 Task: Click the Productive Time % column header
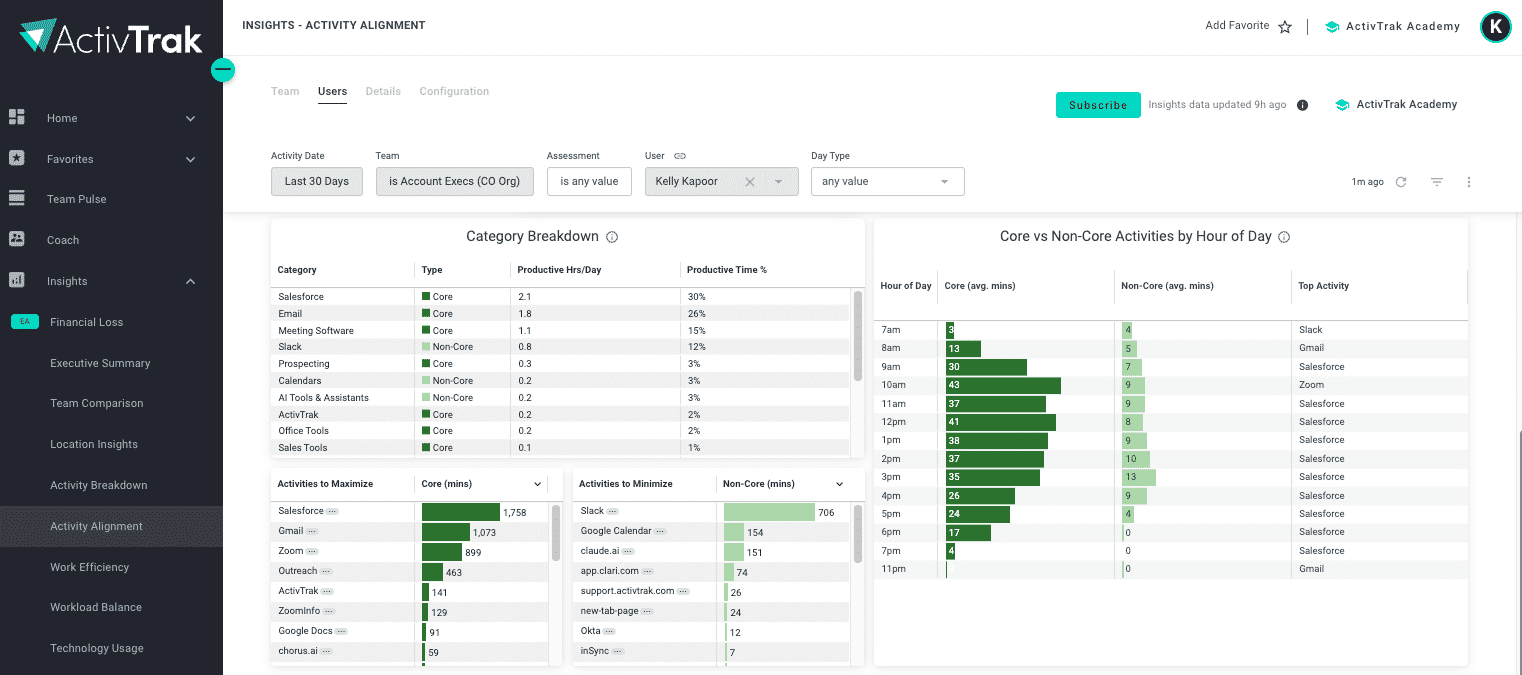727,270
